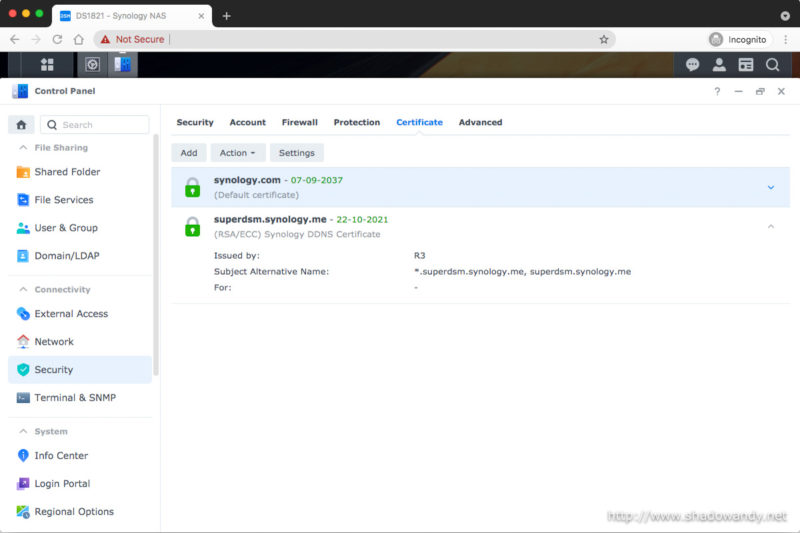The width and height of the screenshot is (800, 533).
Task: Expand the synology.com certificate details
Action: tap(771, 187)
